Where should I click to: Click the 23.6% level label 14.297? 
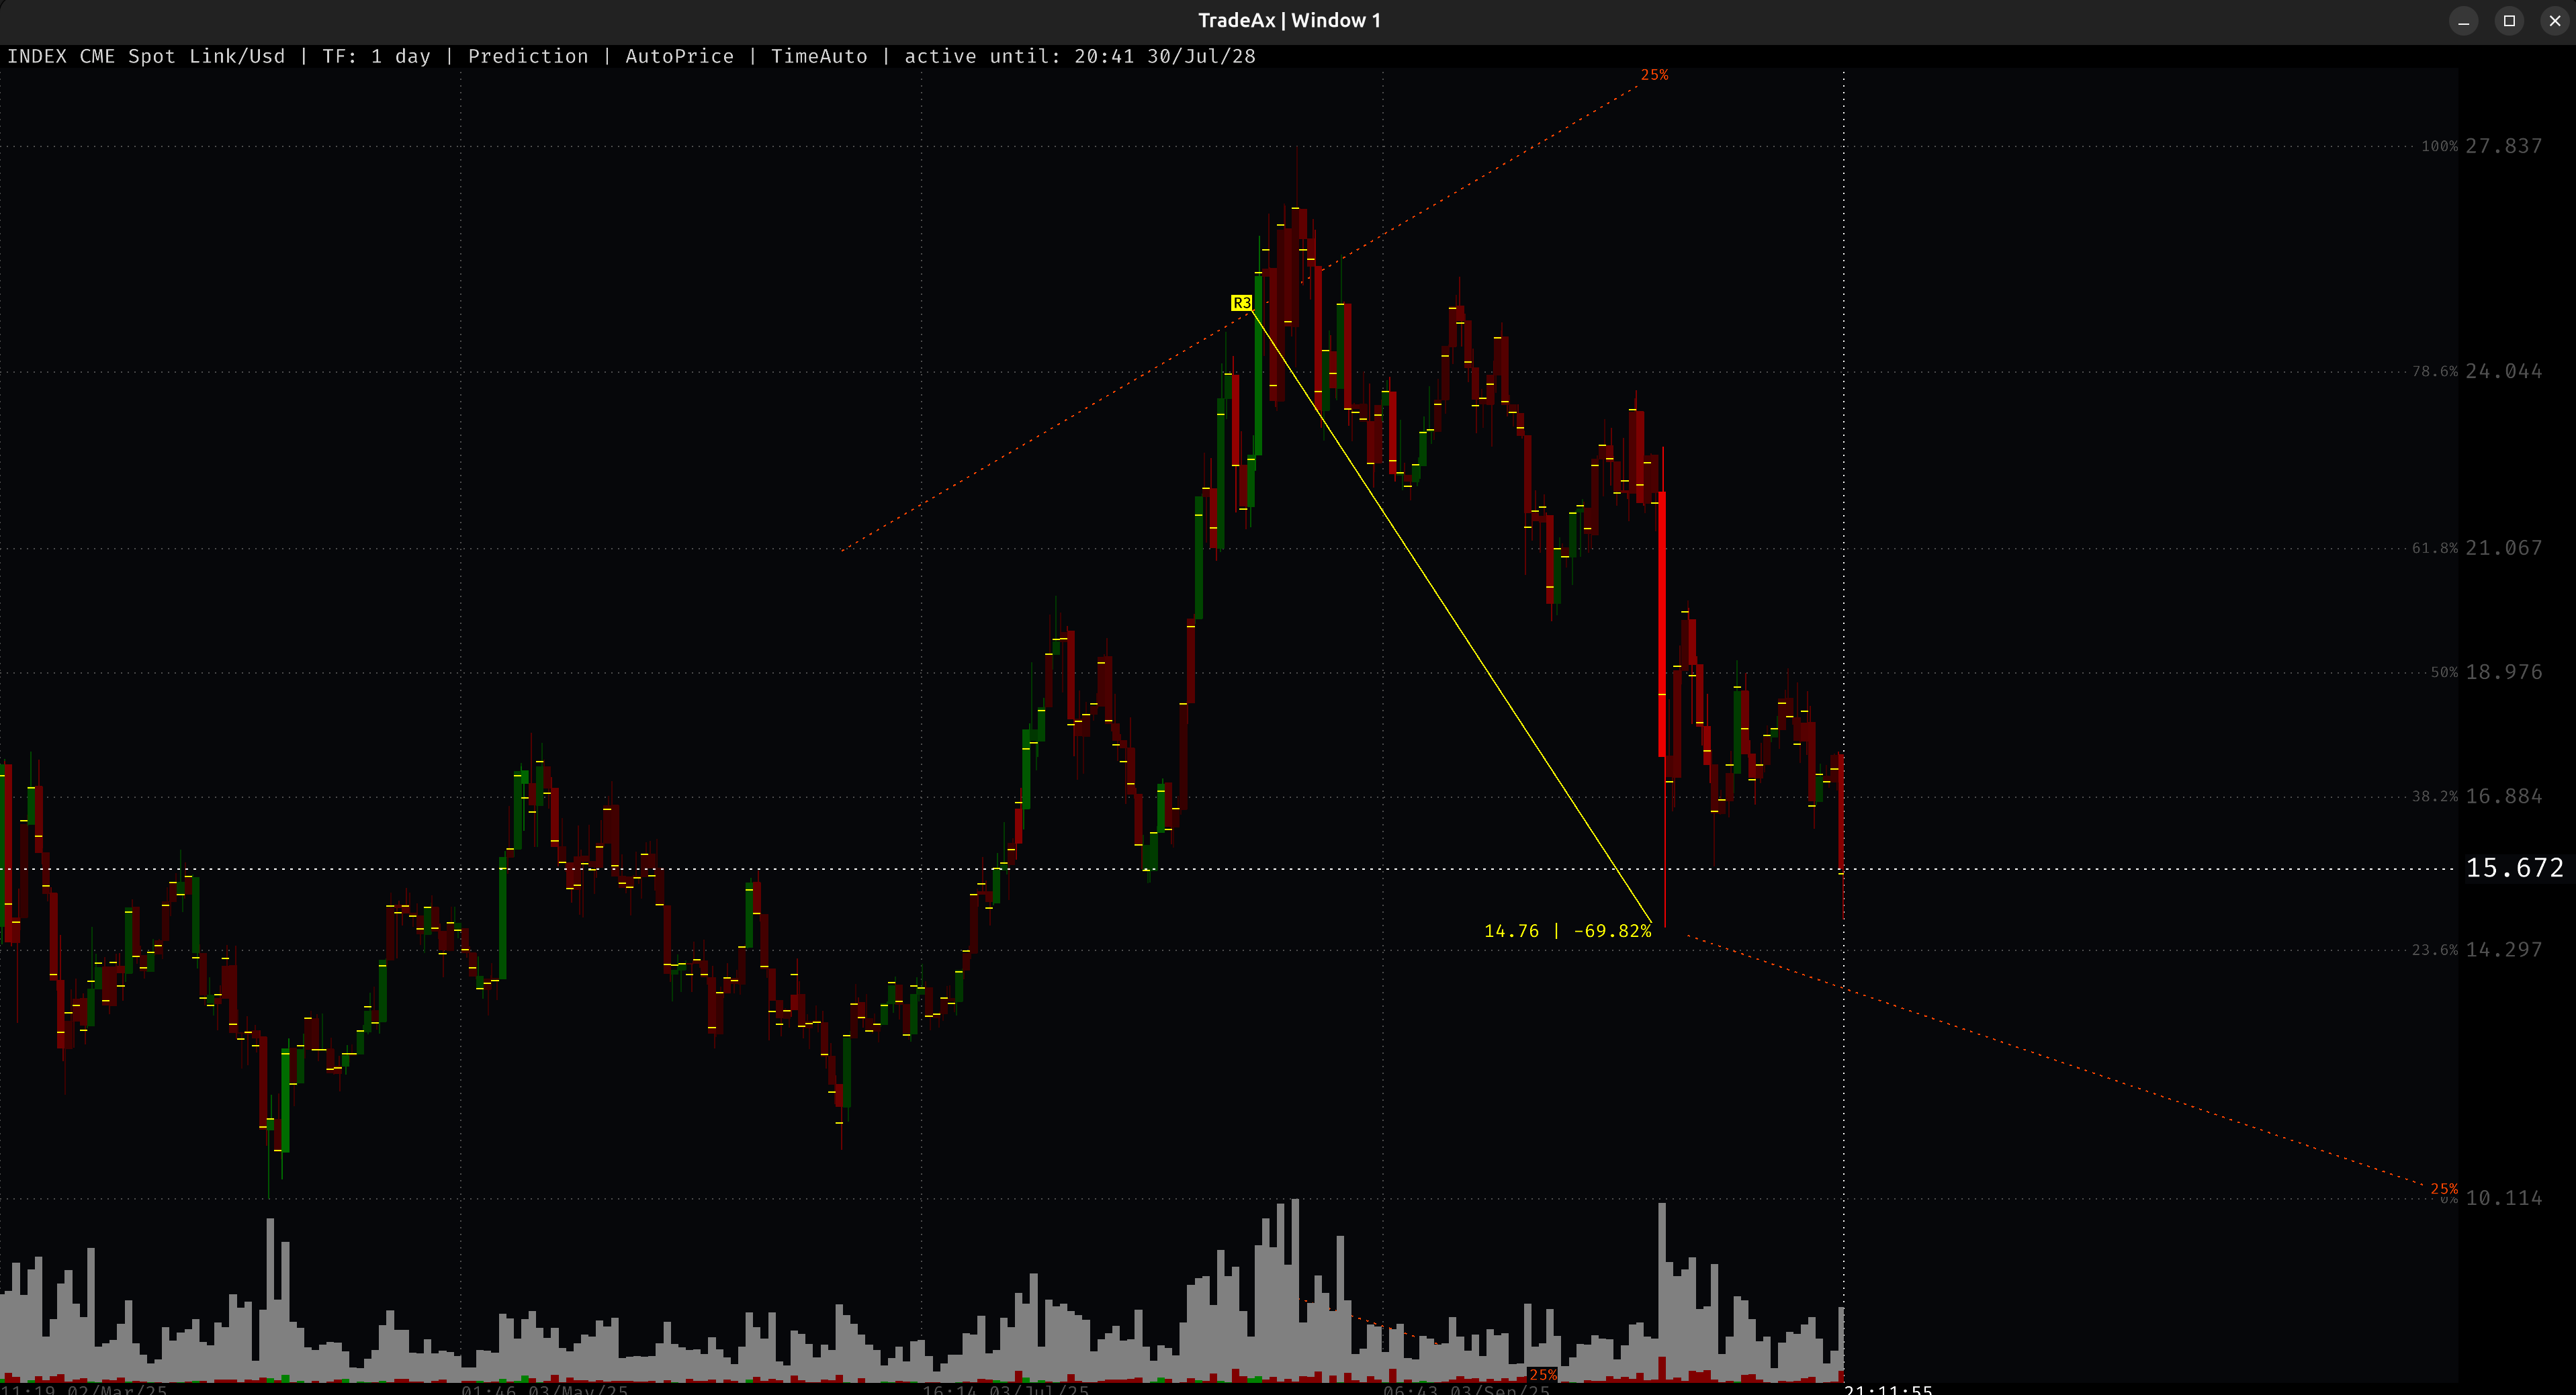[x=2502, y=949]
